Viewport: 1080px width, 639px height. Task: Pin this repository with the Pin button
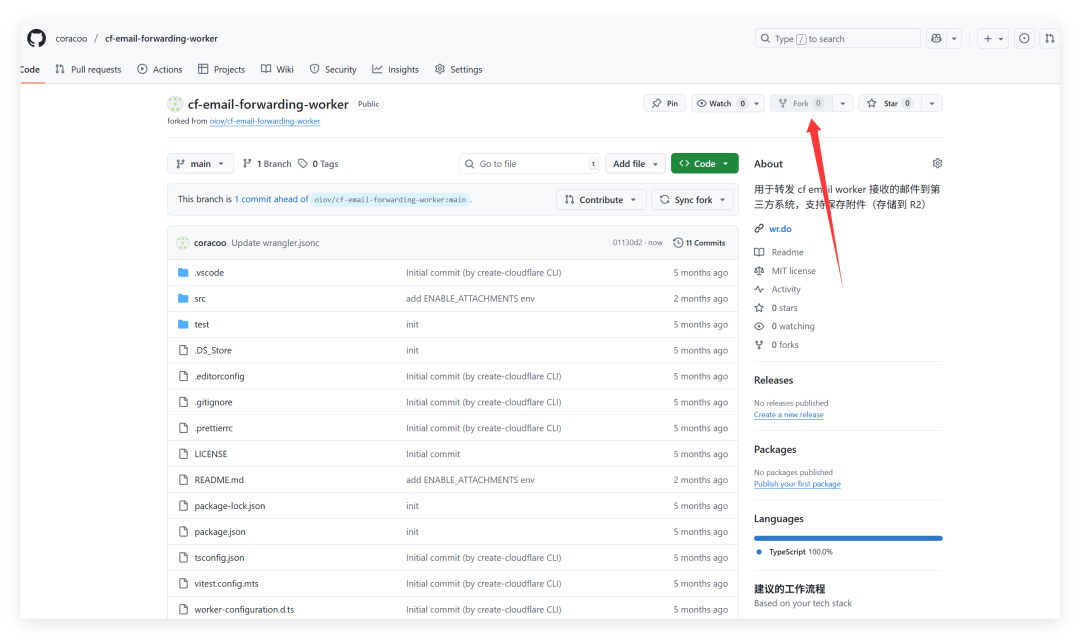665,103
